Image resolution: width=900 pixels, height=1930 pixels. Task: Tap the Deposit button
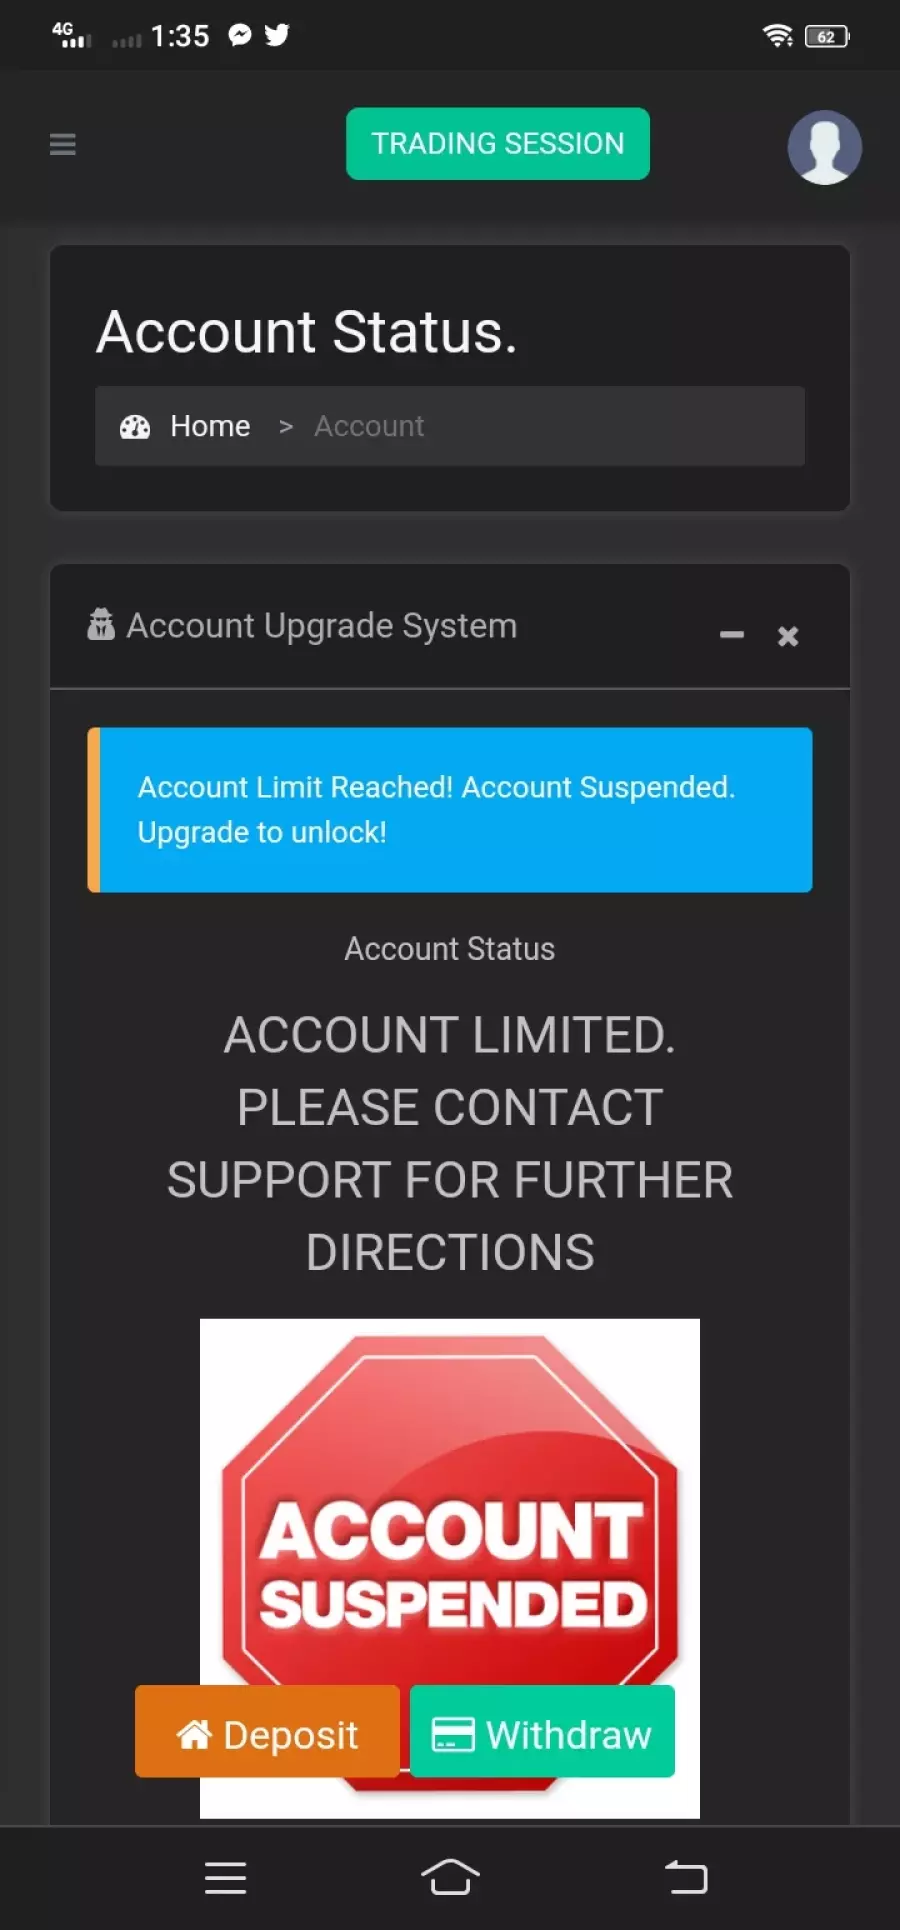[267, 1731]
